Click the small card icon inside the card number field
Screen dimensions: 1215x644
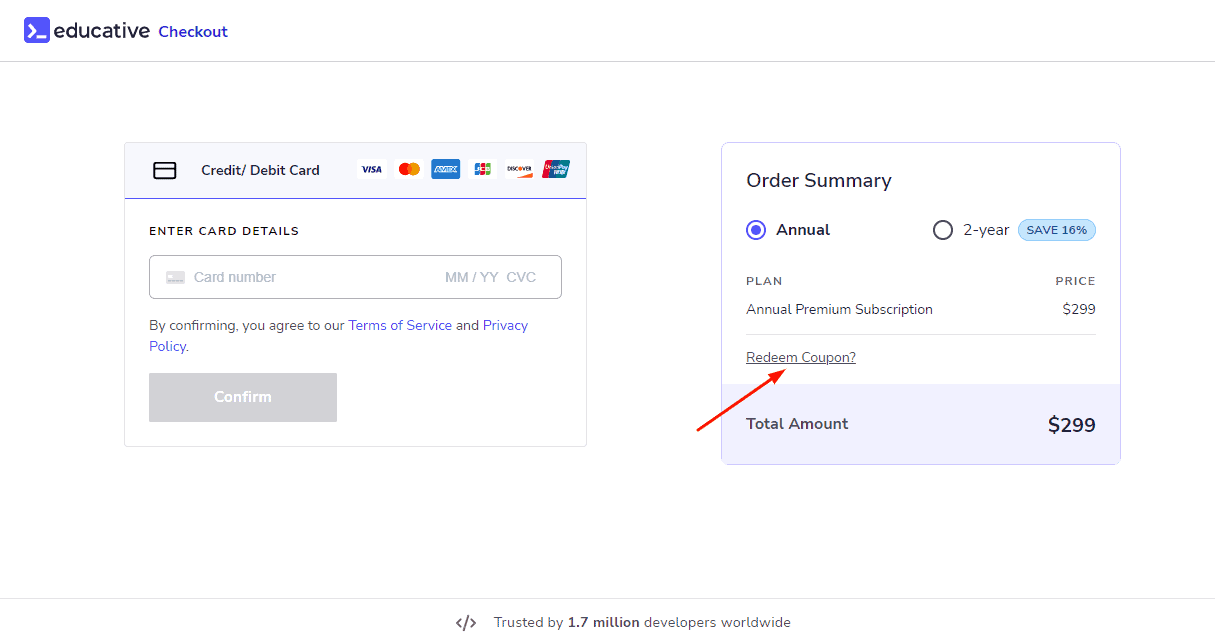click(175, 277)
